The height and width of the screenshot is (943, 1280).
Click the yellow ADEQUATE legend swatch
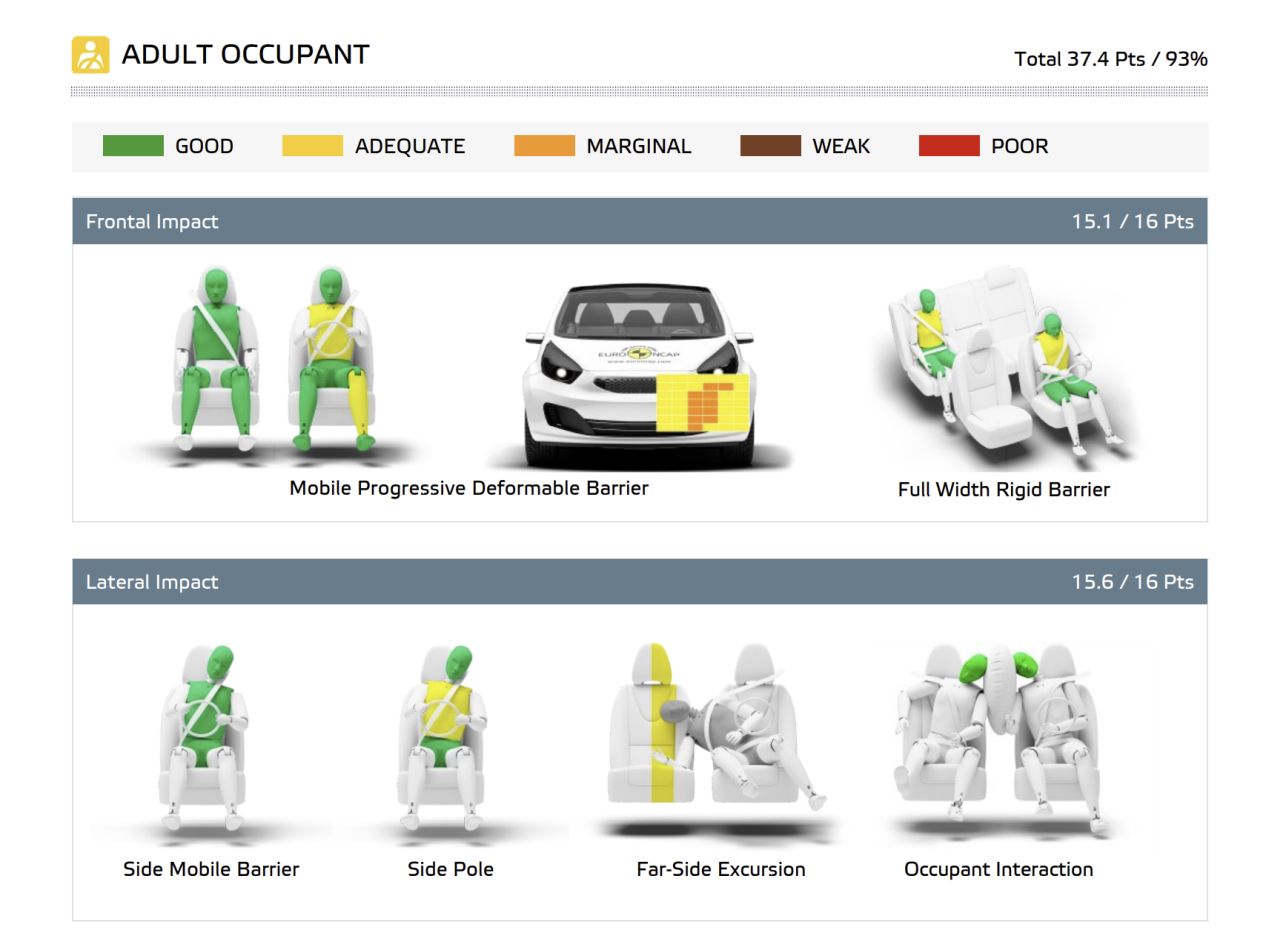(x=312, y=146)
